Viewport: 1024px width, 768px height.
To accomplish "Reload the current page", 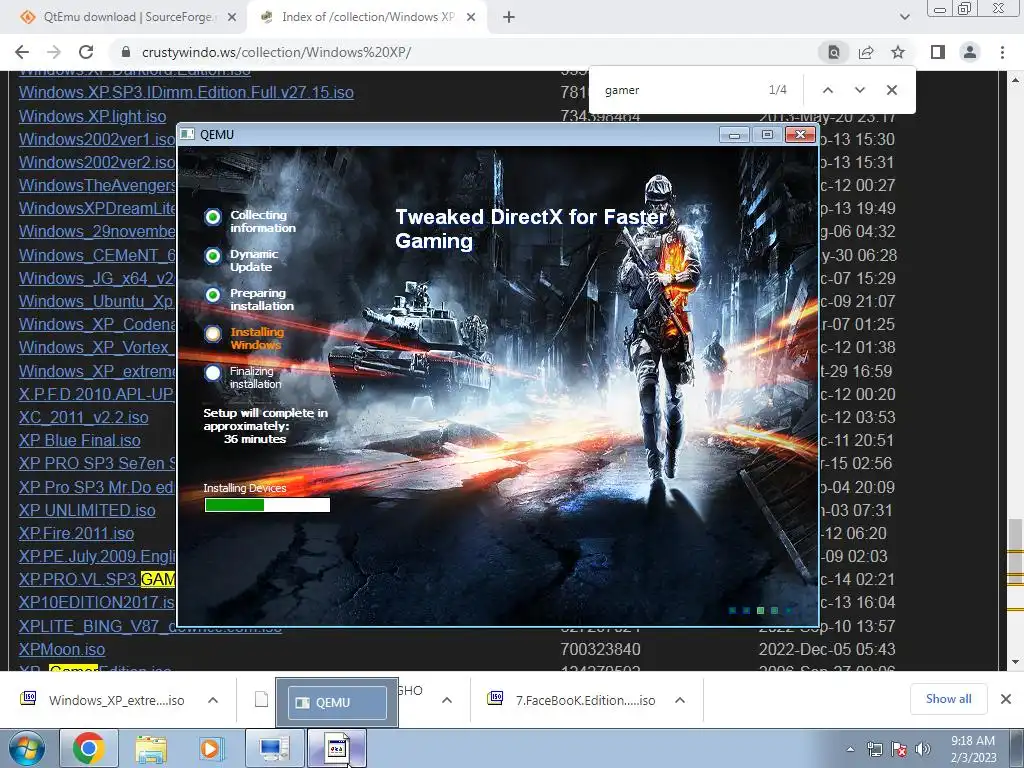I will (x=86, y=52).
